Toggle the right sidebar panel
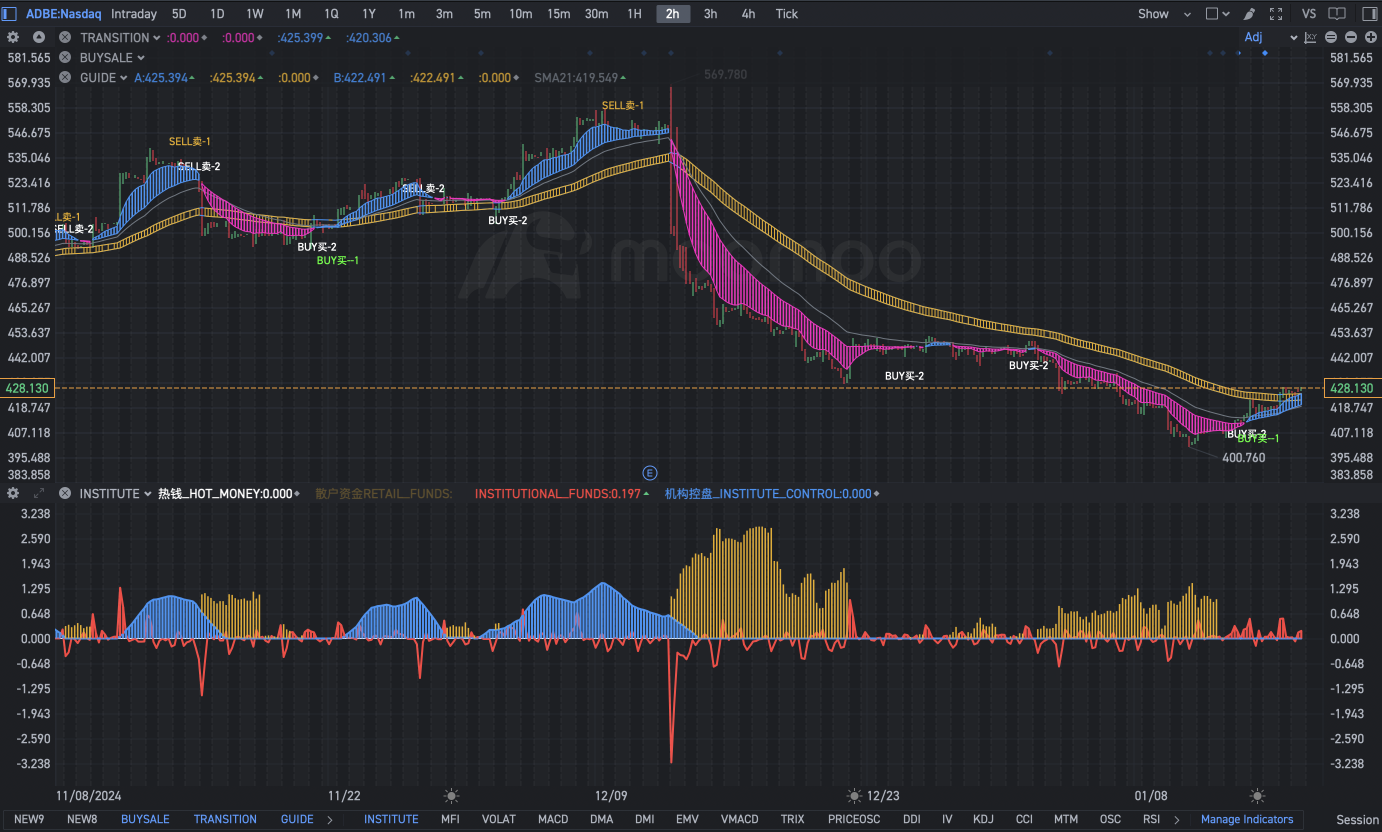 [x=1369, y=14]
